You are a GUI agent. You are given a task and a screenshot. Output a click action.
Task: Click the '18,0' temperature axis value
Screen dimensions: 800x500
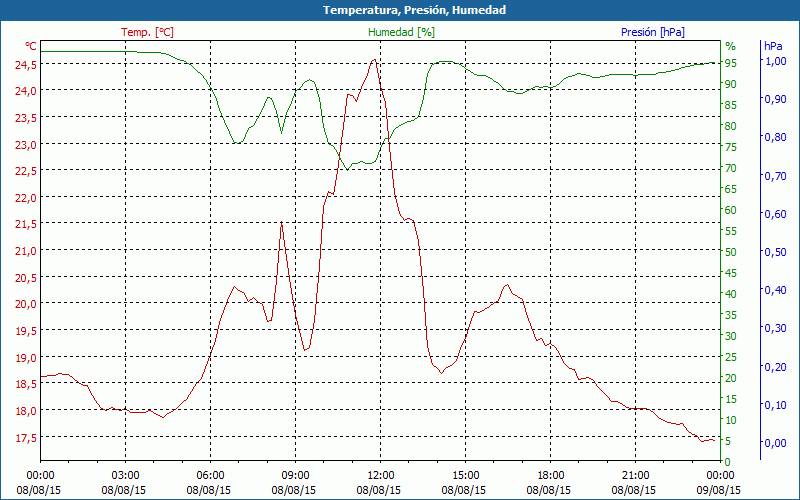click(26, 411)
